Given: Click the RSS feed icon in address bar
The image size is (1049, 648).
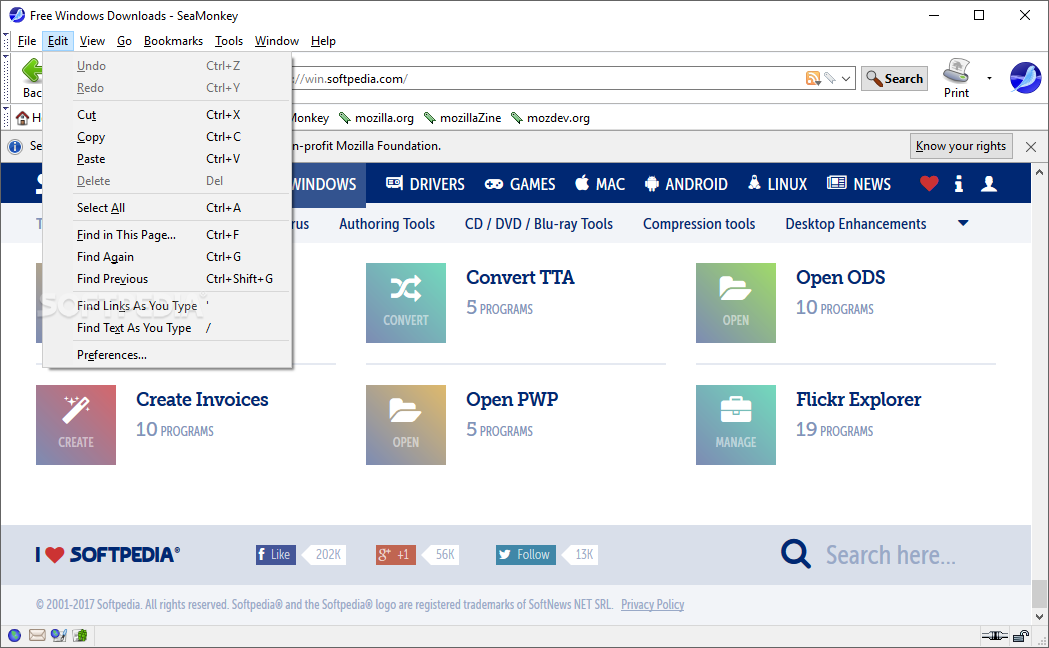Looking at the screenshot, I should pyautogui.click(x=813, y=78).
